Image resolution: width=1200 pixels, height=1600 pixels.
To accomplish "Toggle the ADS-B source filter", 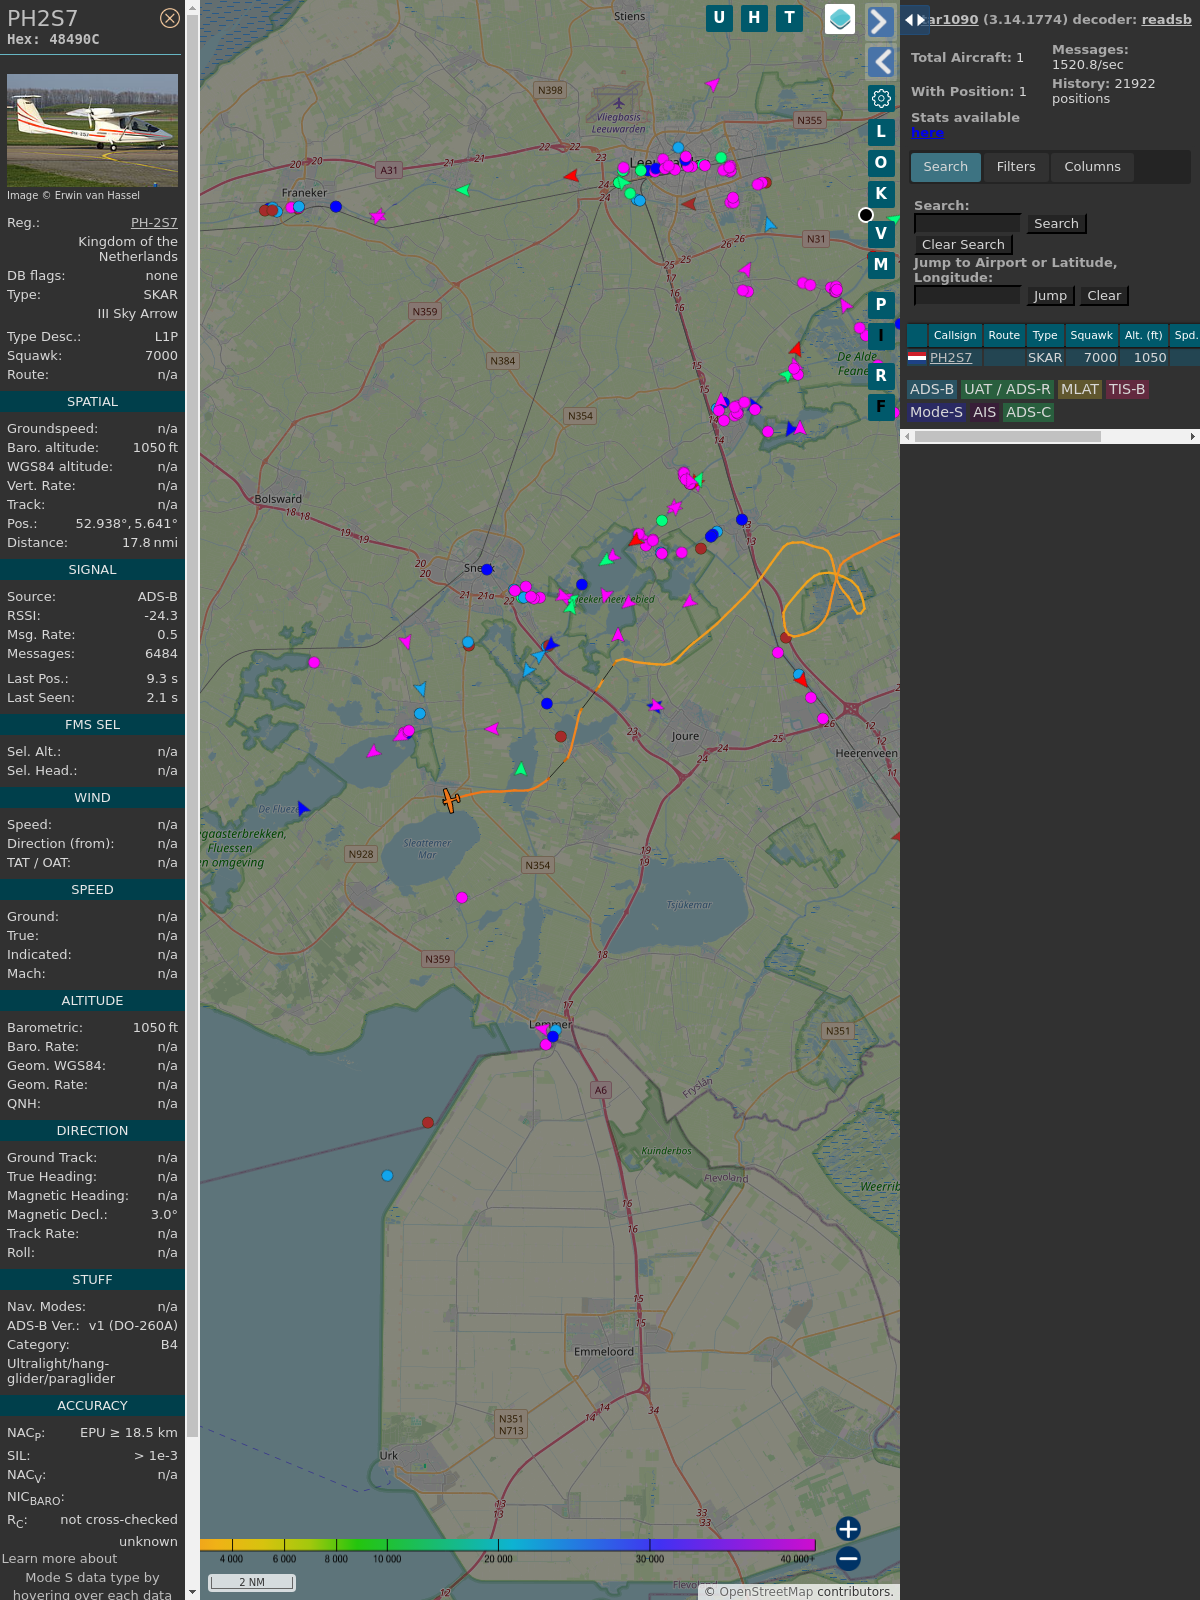I will pos(931,389).
